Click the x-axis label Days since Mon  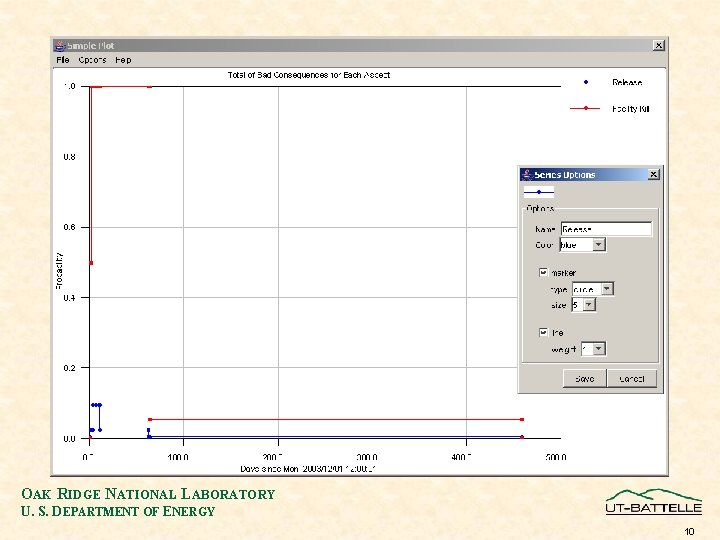click(308, 469)
